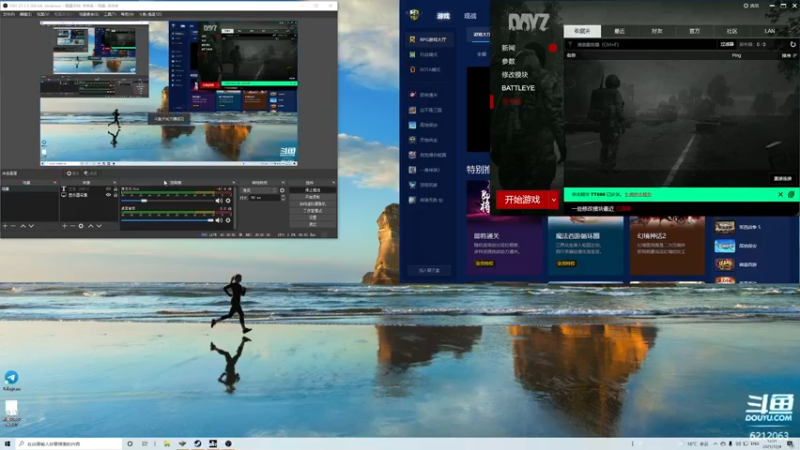The height and width of the screenshot is (450, 800).
Task: Open 新闻 in the DayZ launcher side menu
Action: (x=508, y=48)
